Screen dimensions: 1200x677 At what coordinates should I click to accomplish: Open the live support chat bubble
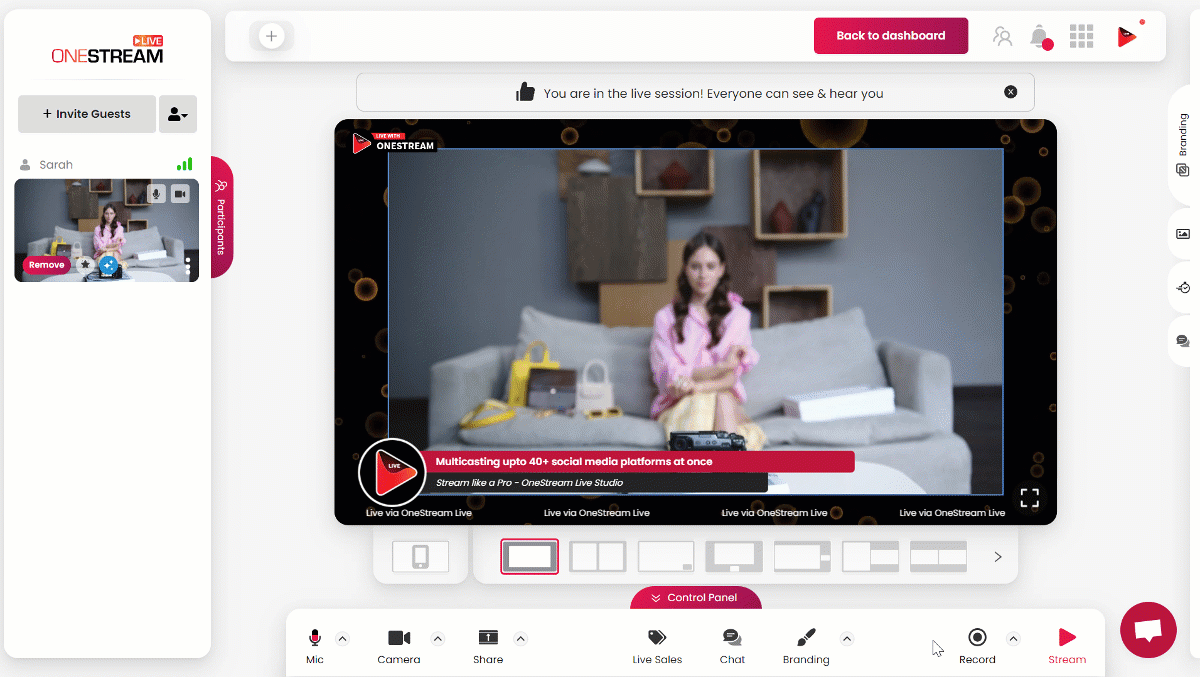click(x=1148, y=630)
